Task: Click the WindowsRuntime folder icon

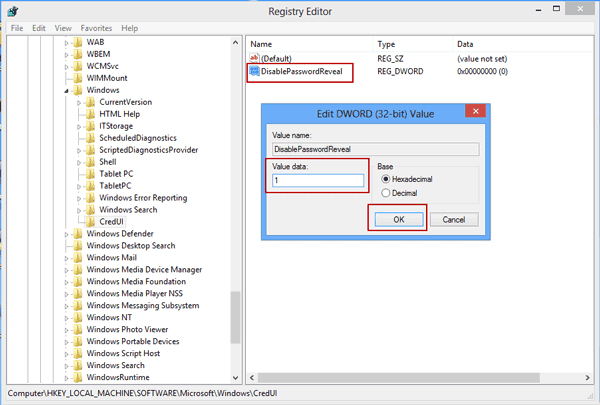Action: pos(78,377)
